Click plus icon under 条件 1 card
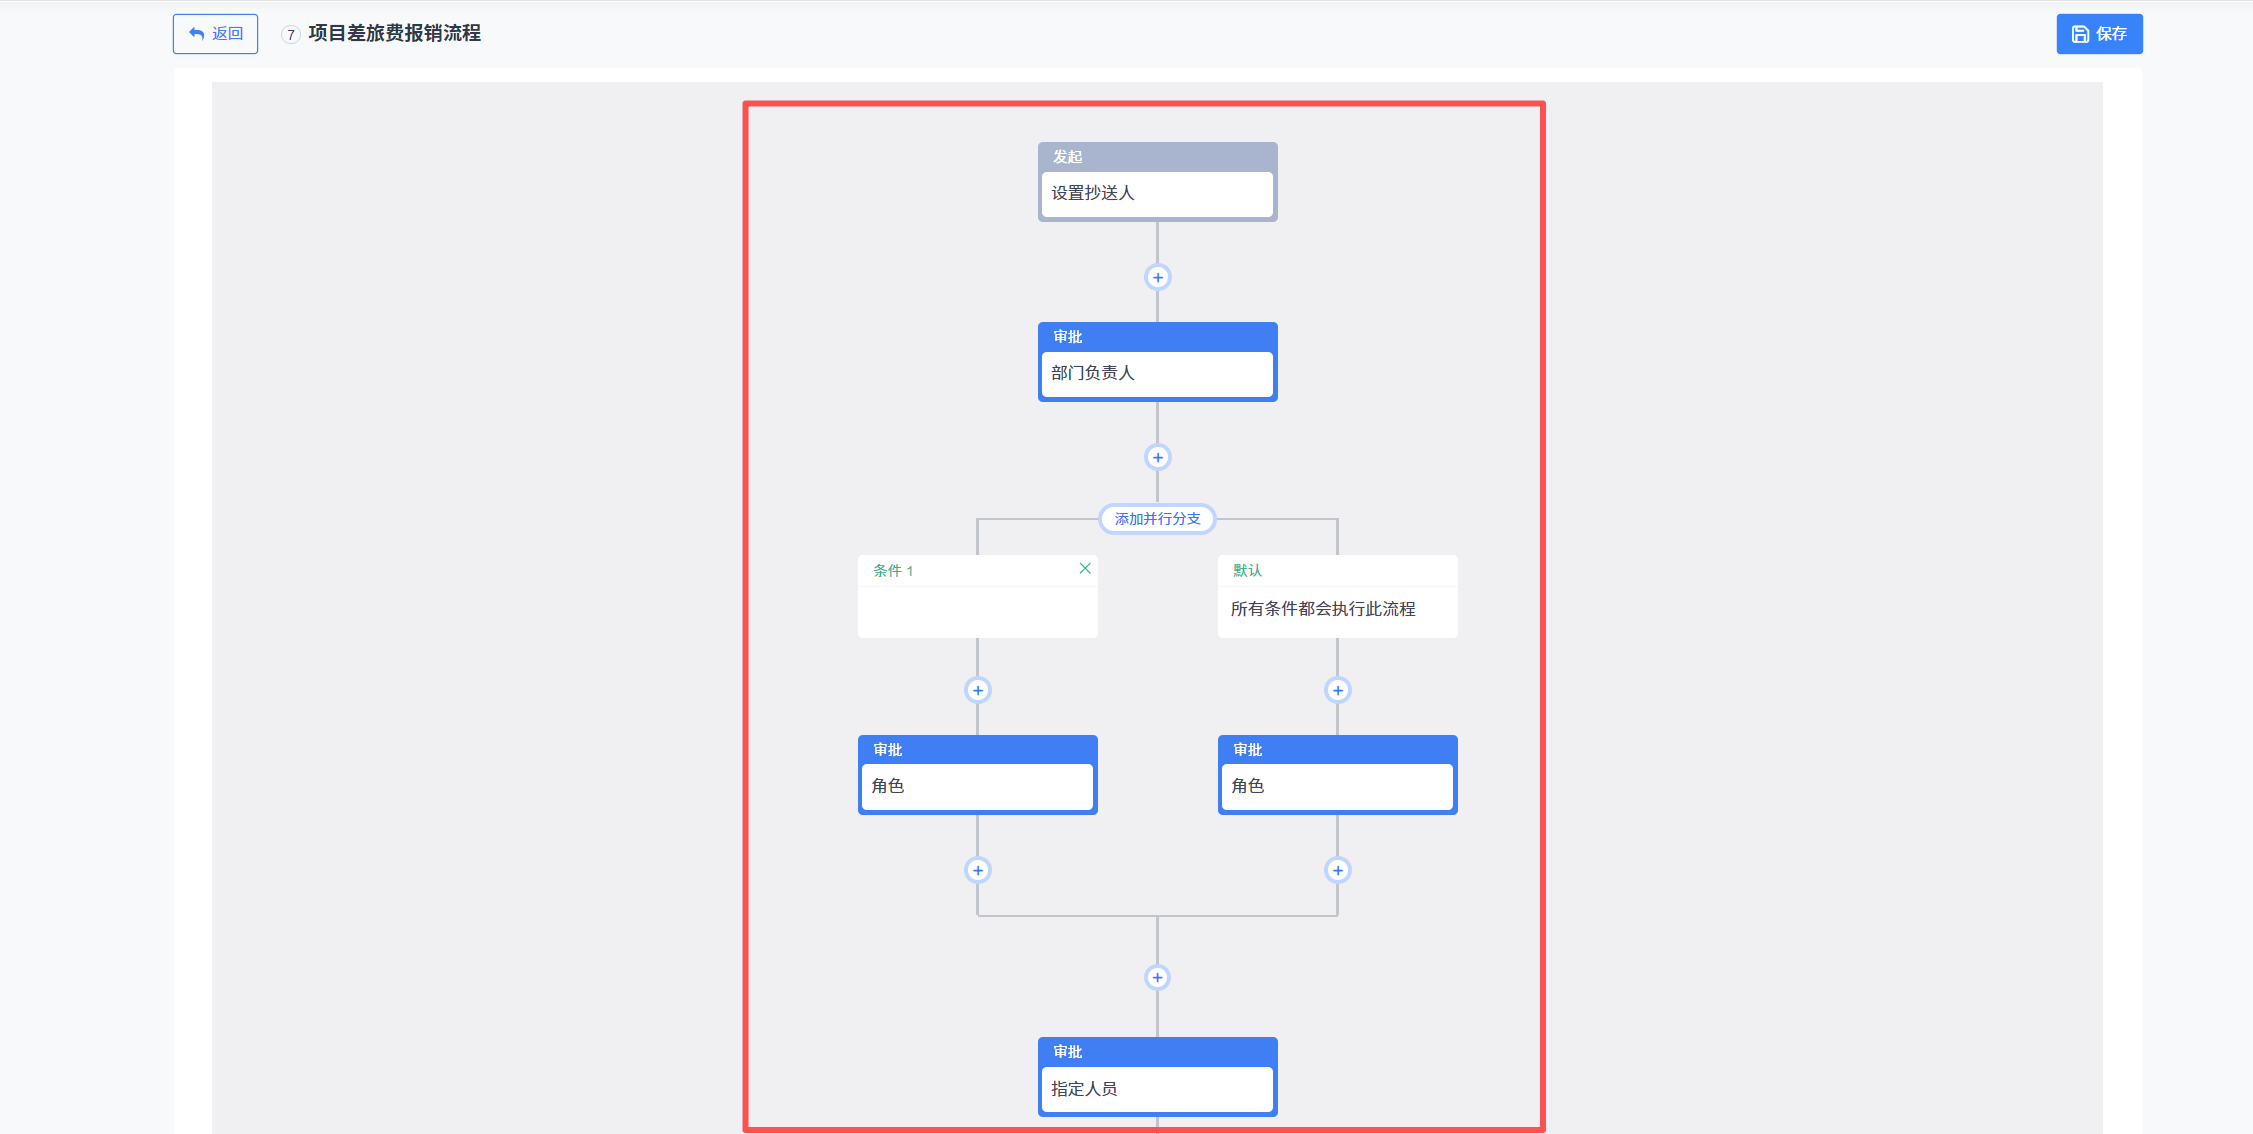 coord(977,690)
